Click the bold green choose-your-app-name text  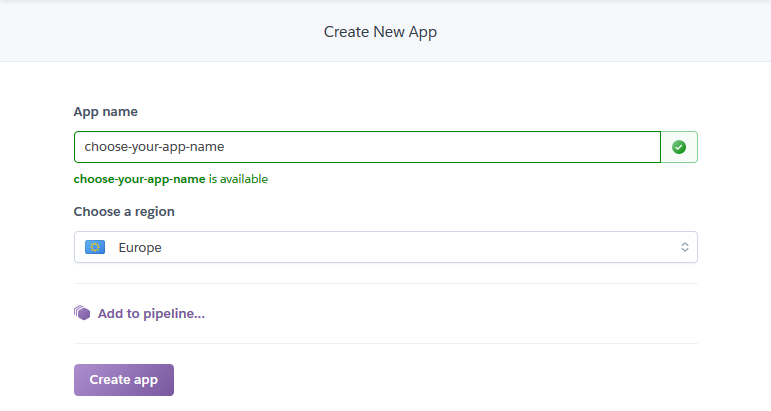(x=140, y=179)
